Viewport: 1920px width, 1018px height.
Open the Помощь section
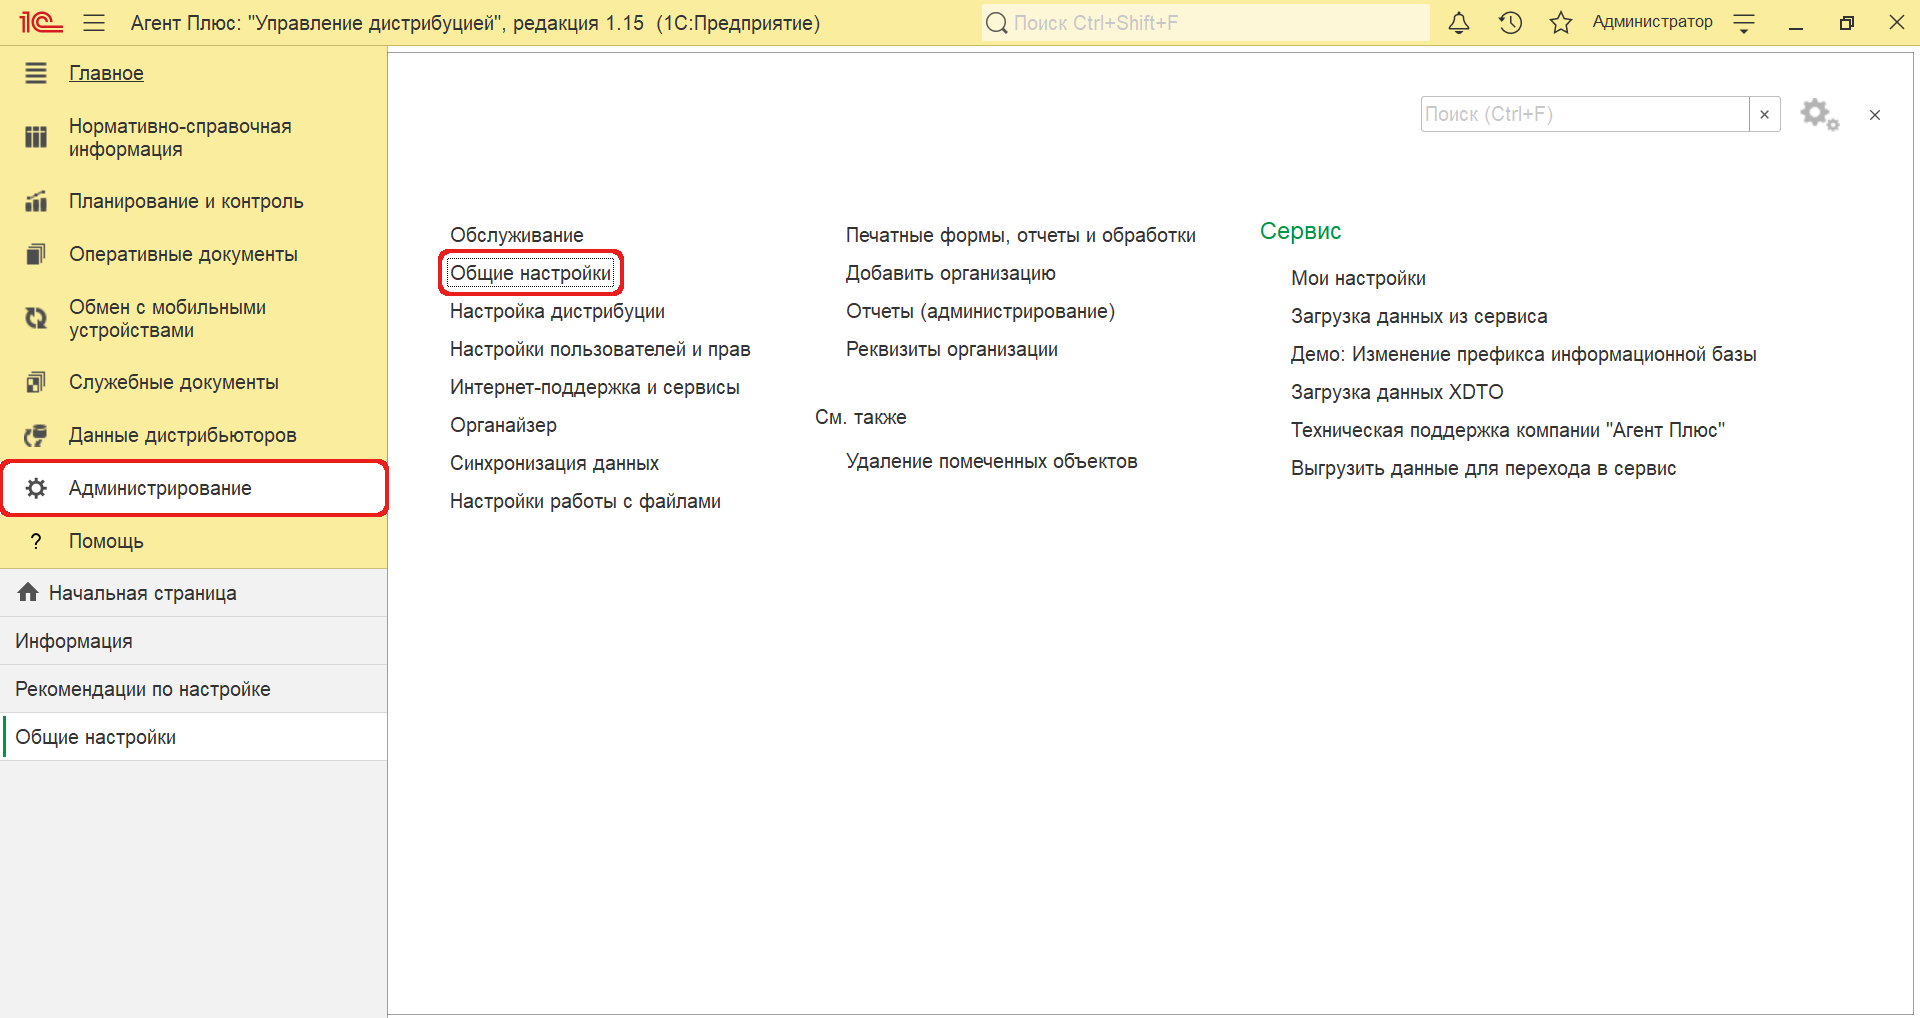pos(194,541)
